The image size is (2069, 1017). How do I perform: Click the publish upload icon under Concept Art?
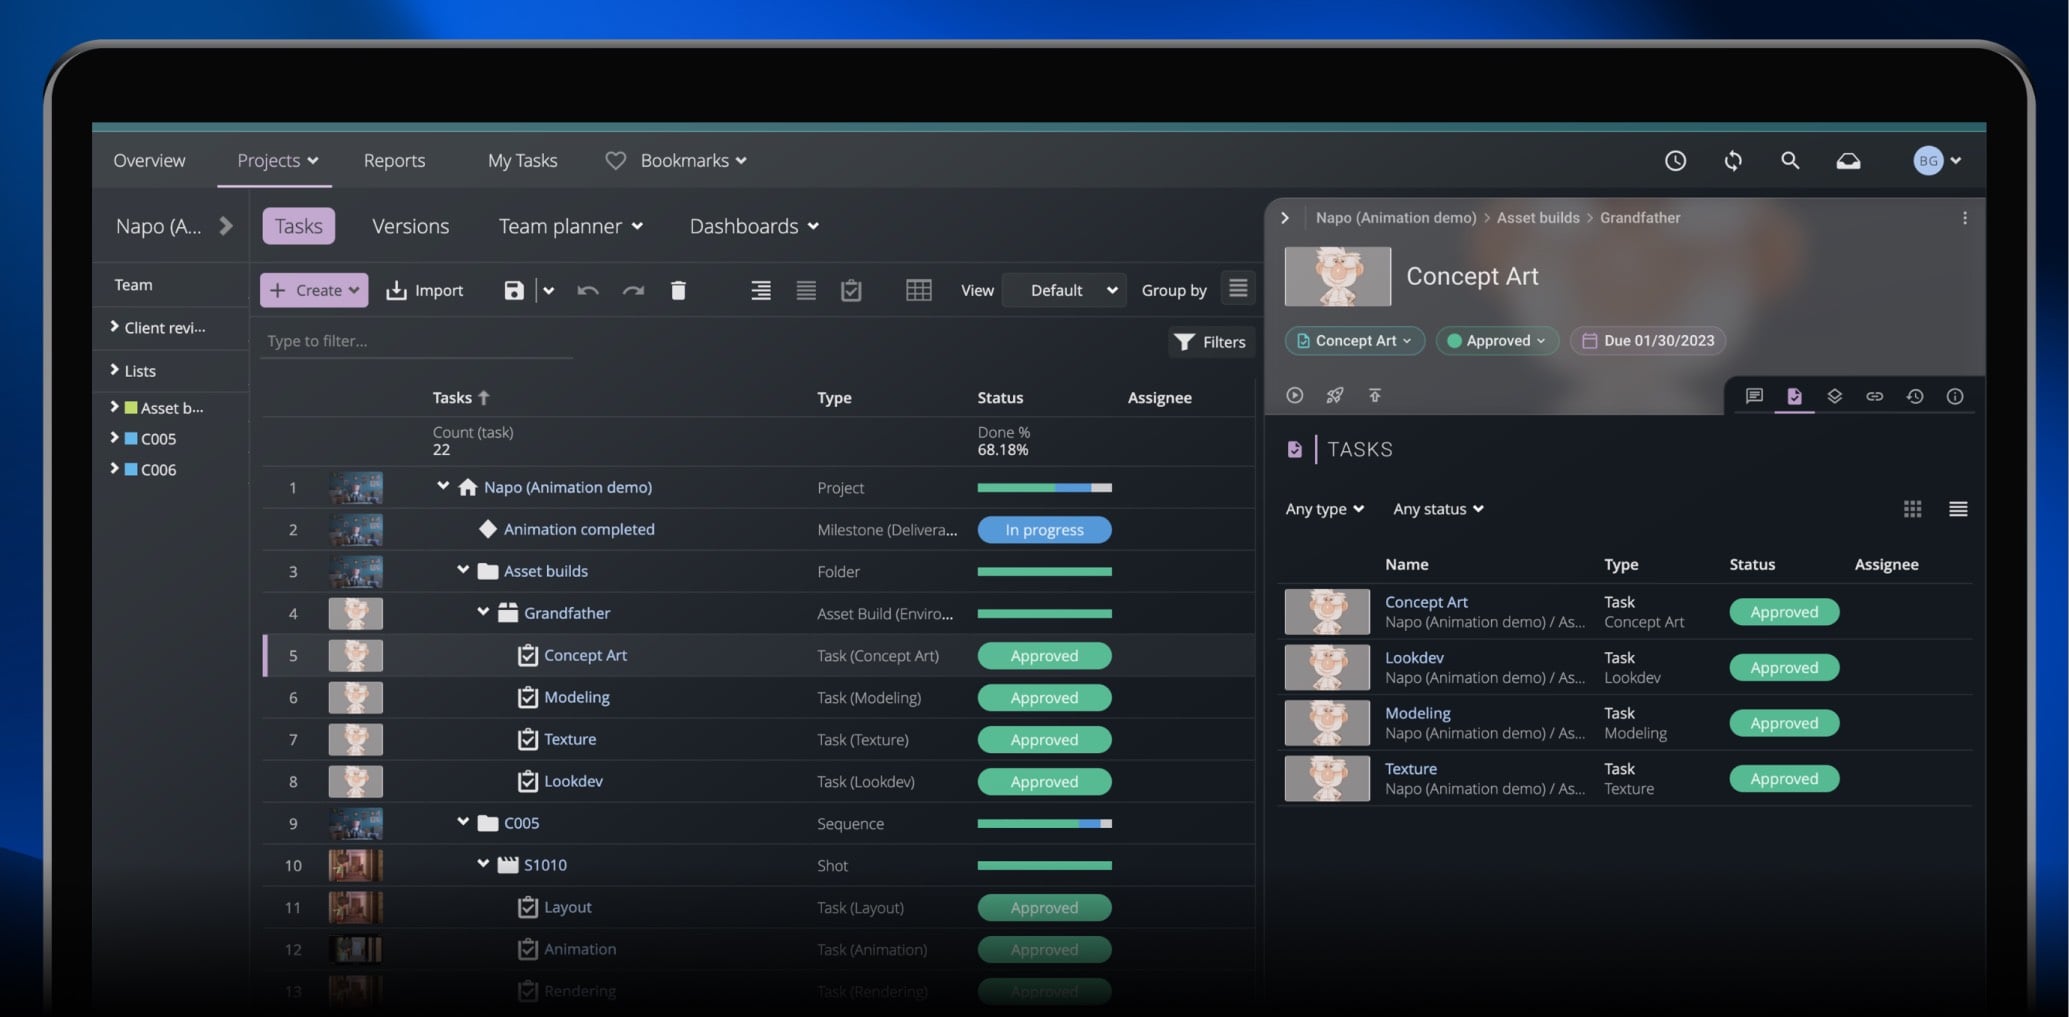[x=1375, y=395]
